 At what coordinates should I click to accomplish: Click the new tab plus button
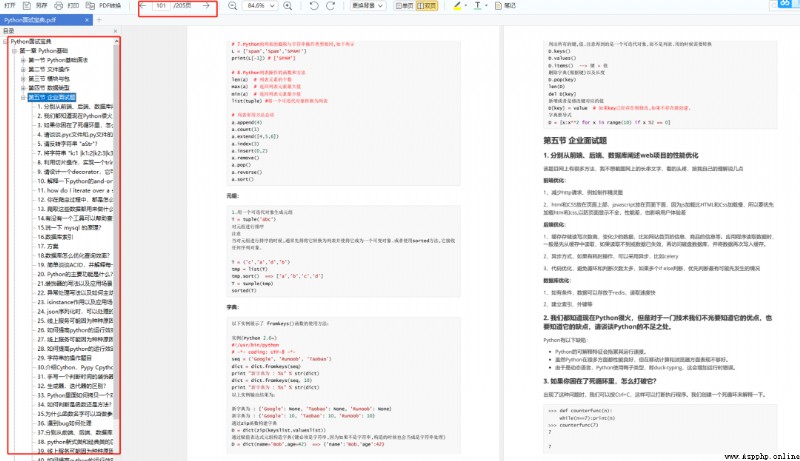pyautogui.click(x=99, y=20)
